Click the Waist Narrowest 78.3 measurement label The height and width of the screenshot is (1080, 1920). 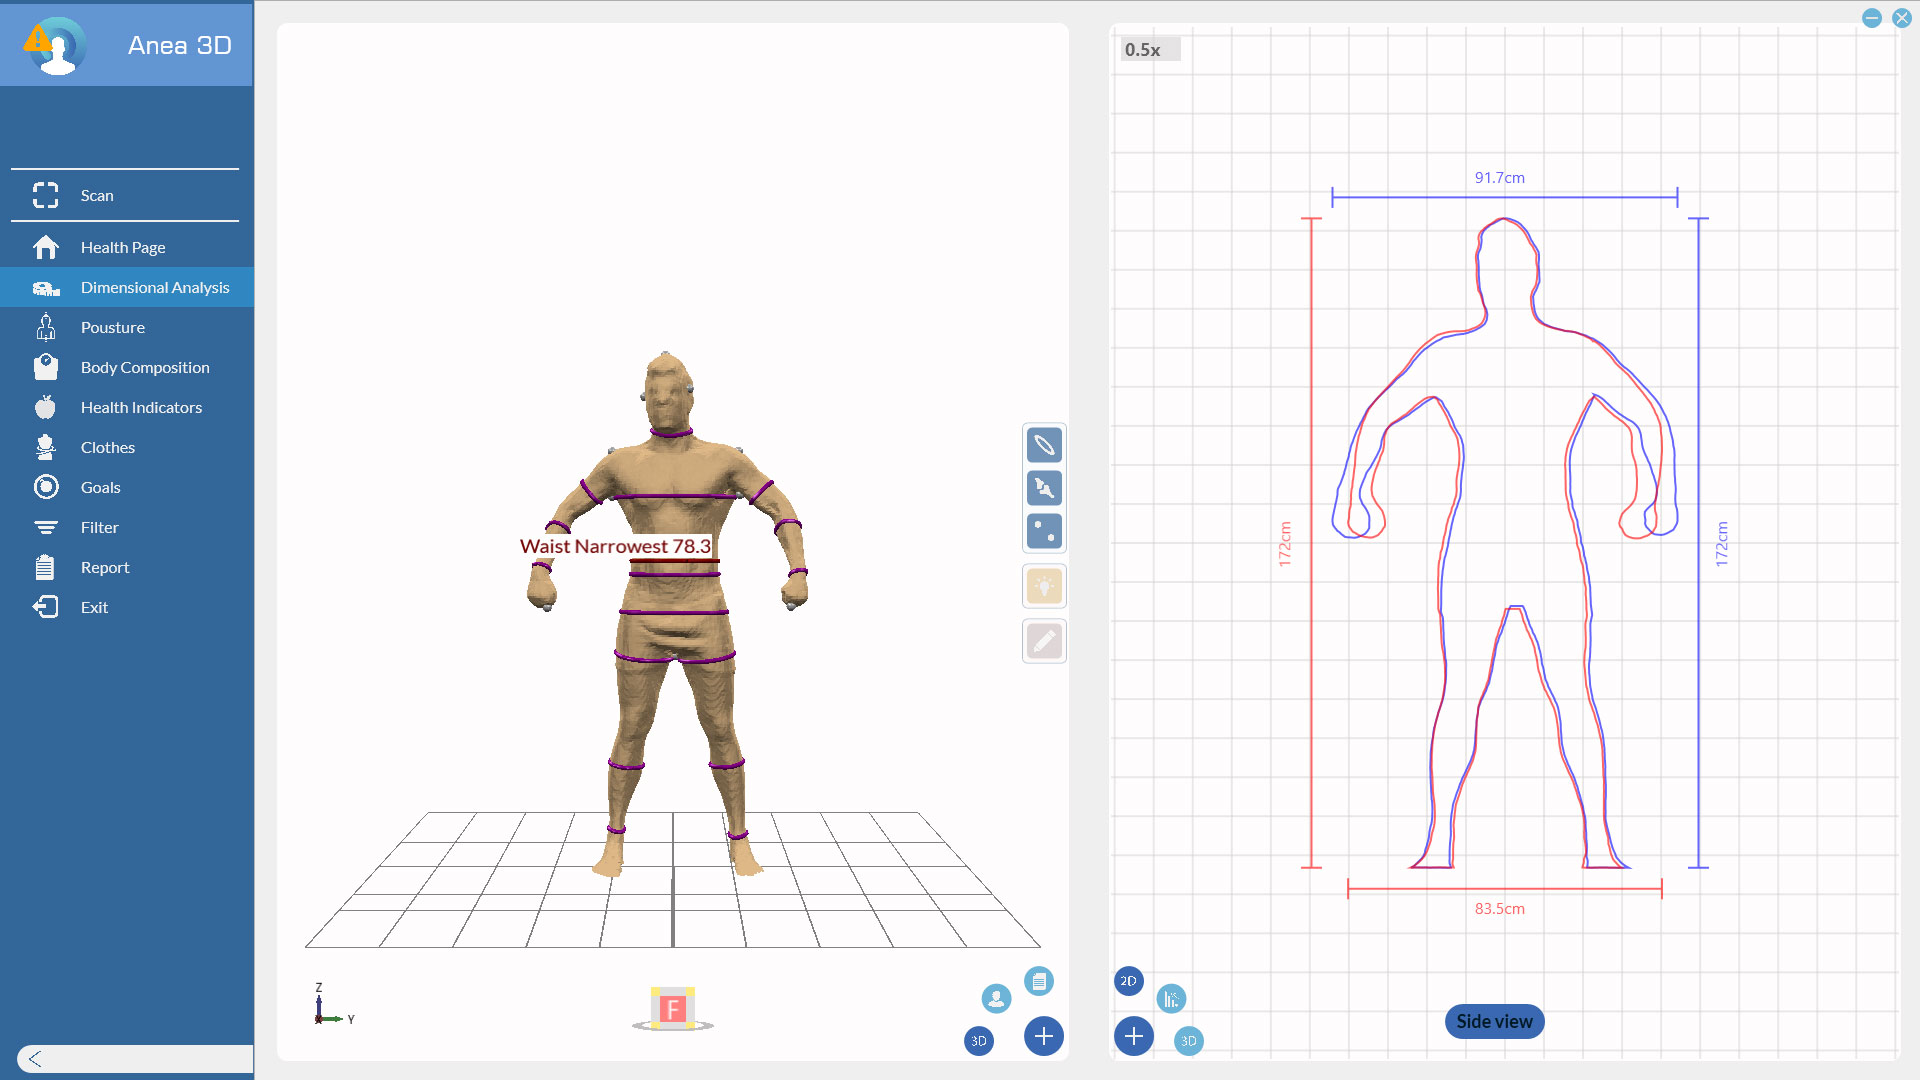coord(613,546)
